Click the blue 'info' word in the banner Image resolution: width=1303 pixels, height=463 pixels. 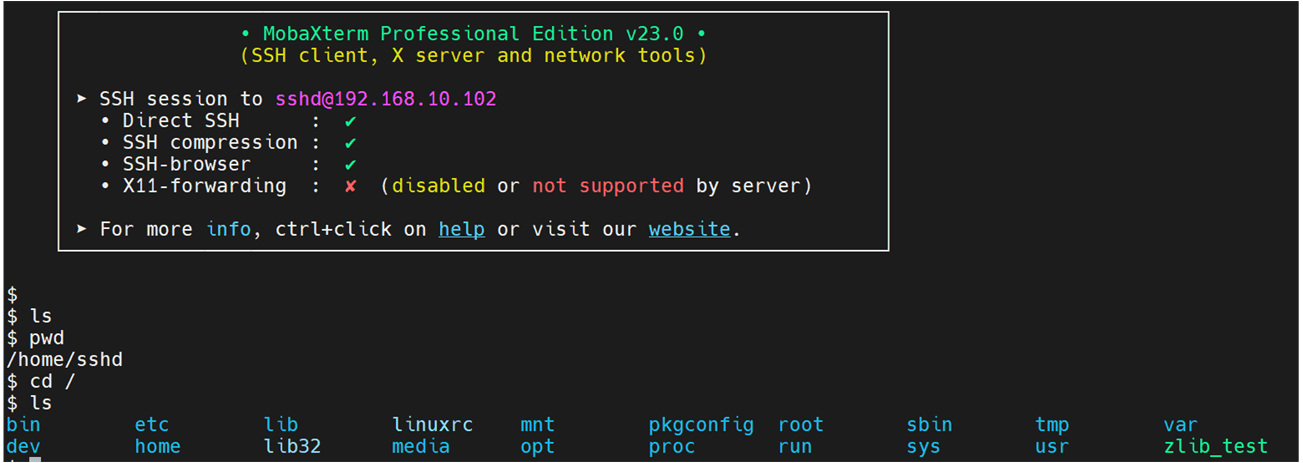point(229,229)
